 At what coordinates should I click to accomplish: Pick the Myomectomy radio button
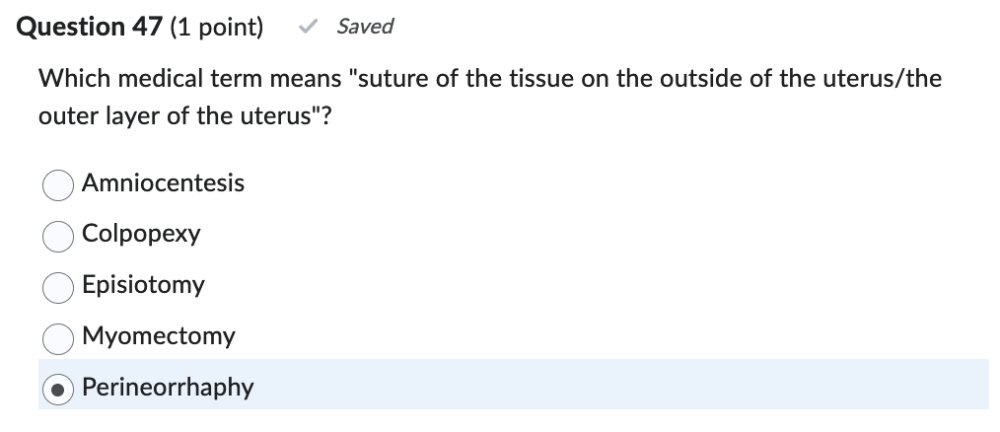pos(58,337)
